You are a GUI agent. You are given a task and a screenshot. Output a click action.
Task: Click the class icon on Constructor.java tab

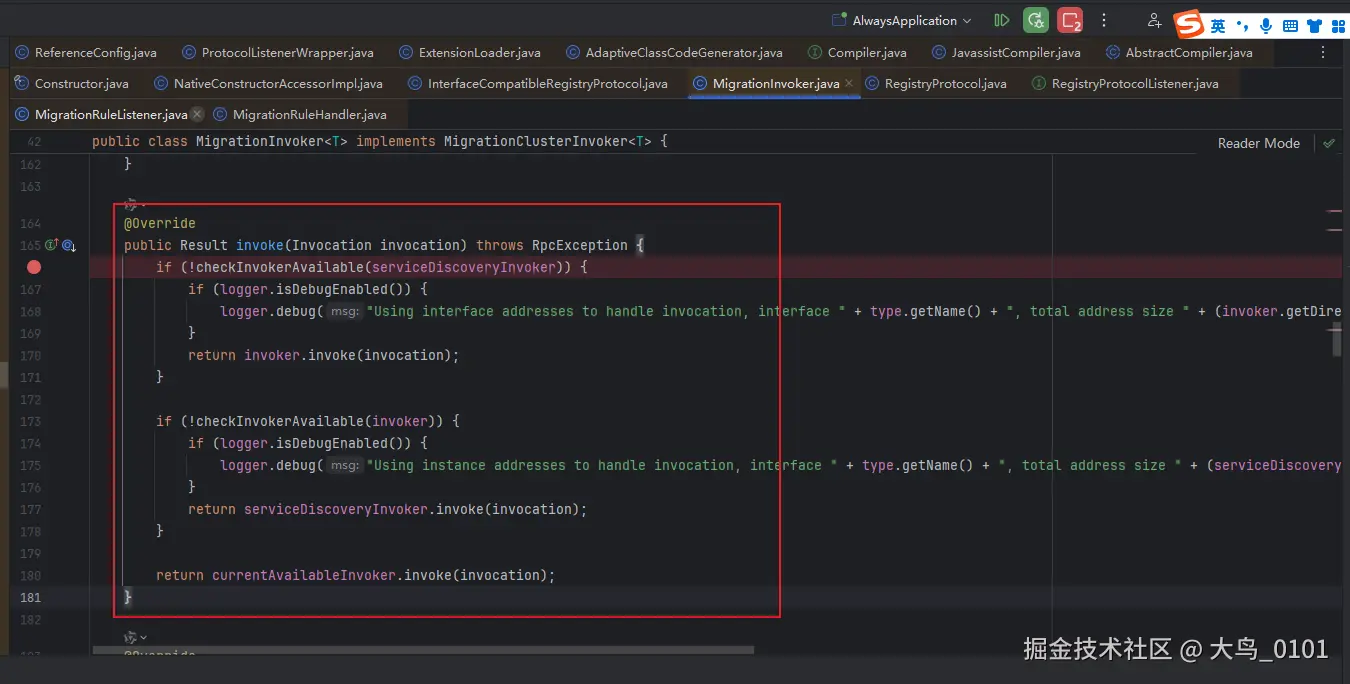pyautogui.click(x=22, y=83)
